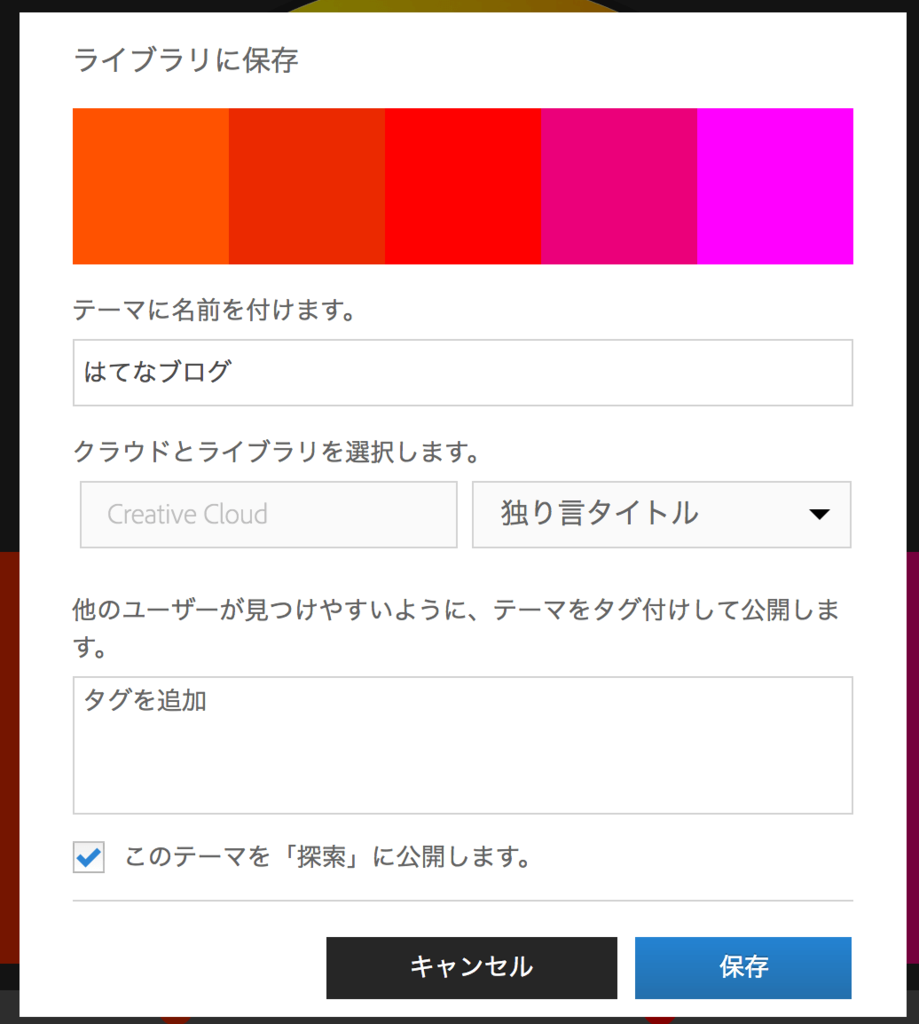Viewport: 919px width, 1024px height.
Task: Open the 独り言タイトル library dropdown
Action: (x=660, y=514)
